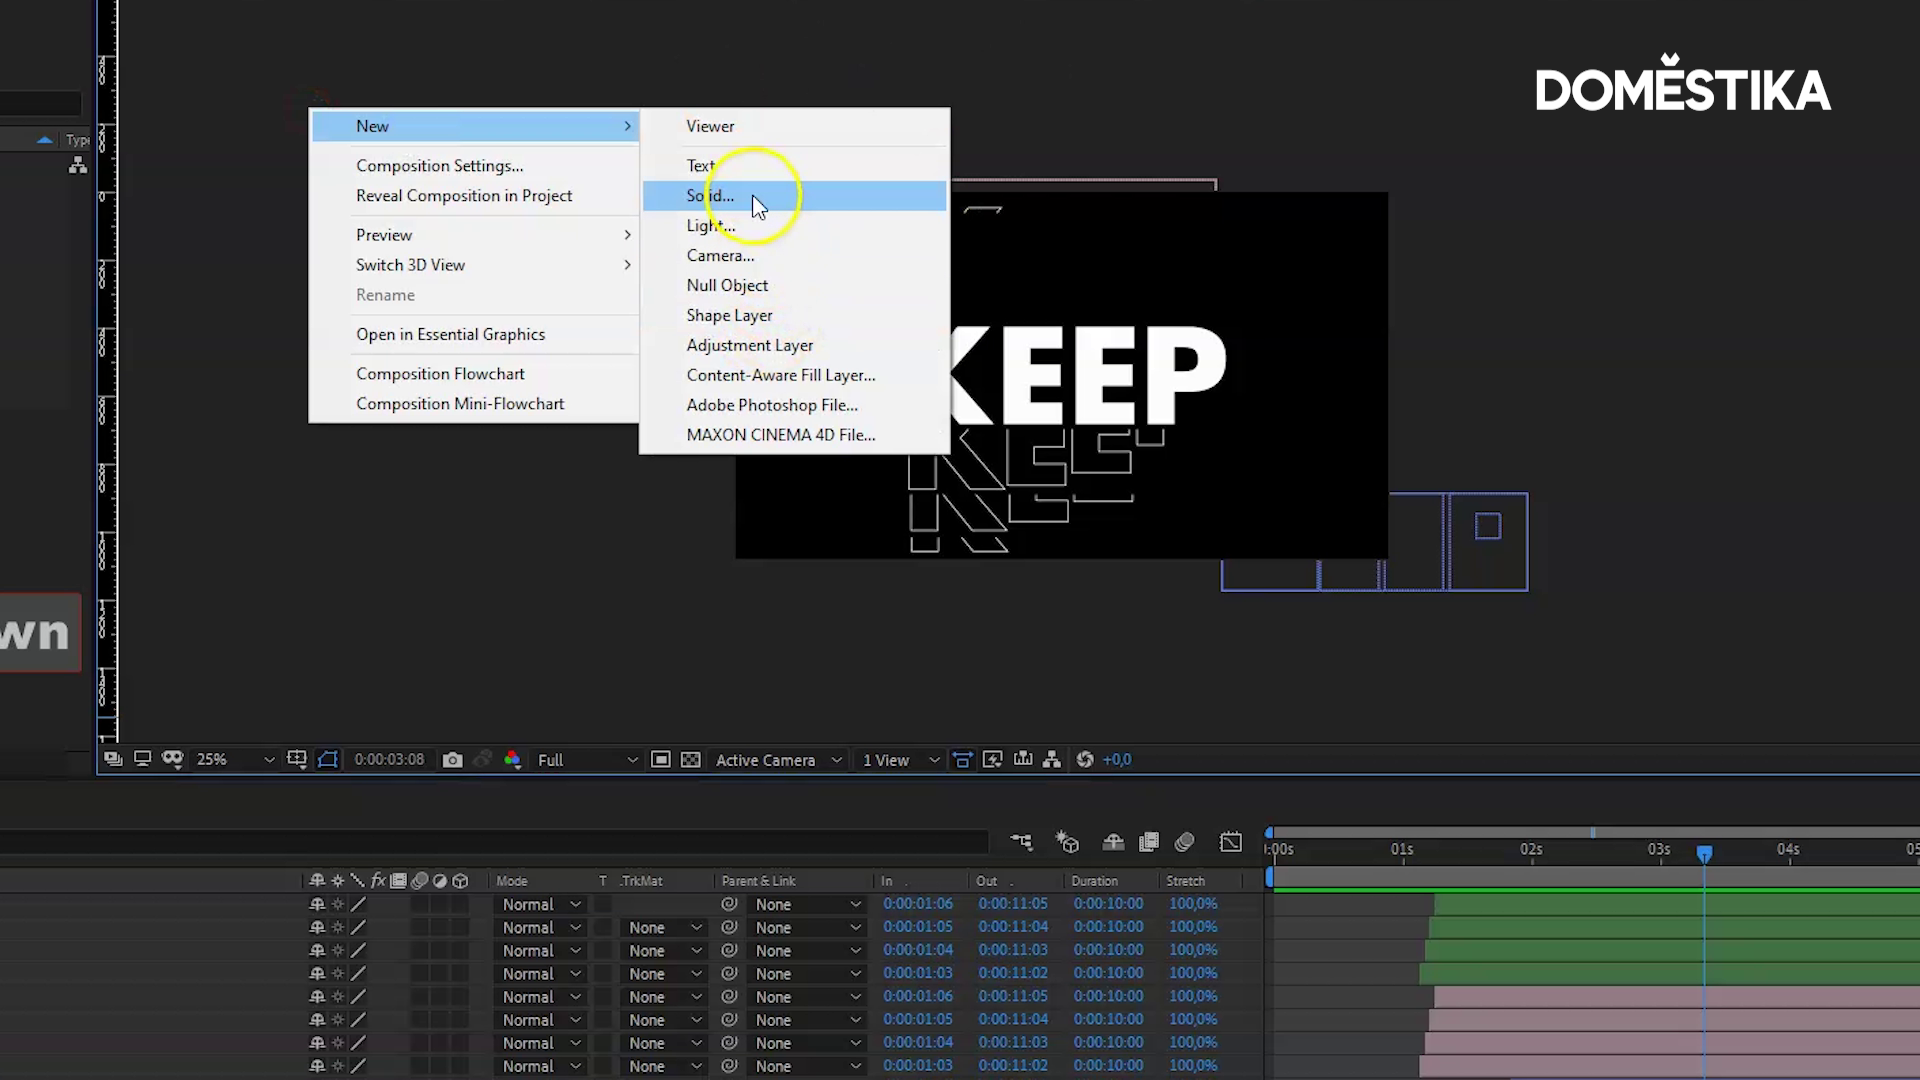Screen dimensions: 1920x1080
Task: Open the 1 View layout dropdown
Action: pyautogui.click(x=899, y=759)
